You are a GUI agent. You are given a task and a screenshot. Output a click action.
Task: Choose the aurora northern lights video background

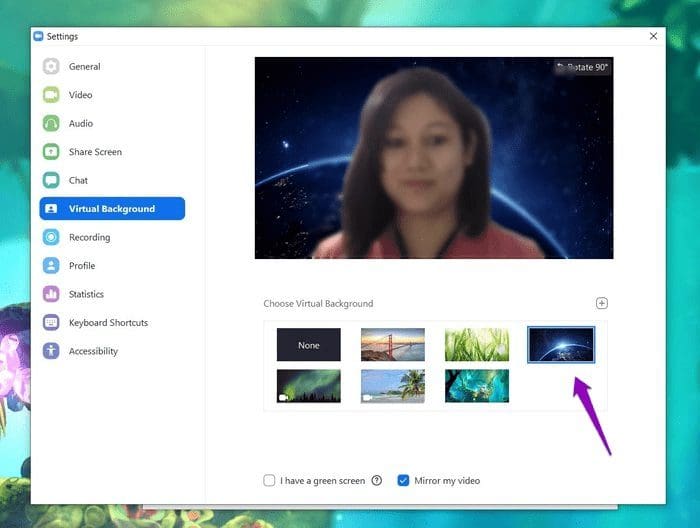[x=308, y=386]
